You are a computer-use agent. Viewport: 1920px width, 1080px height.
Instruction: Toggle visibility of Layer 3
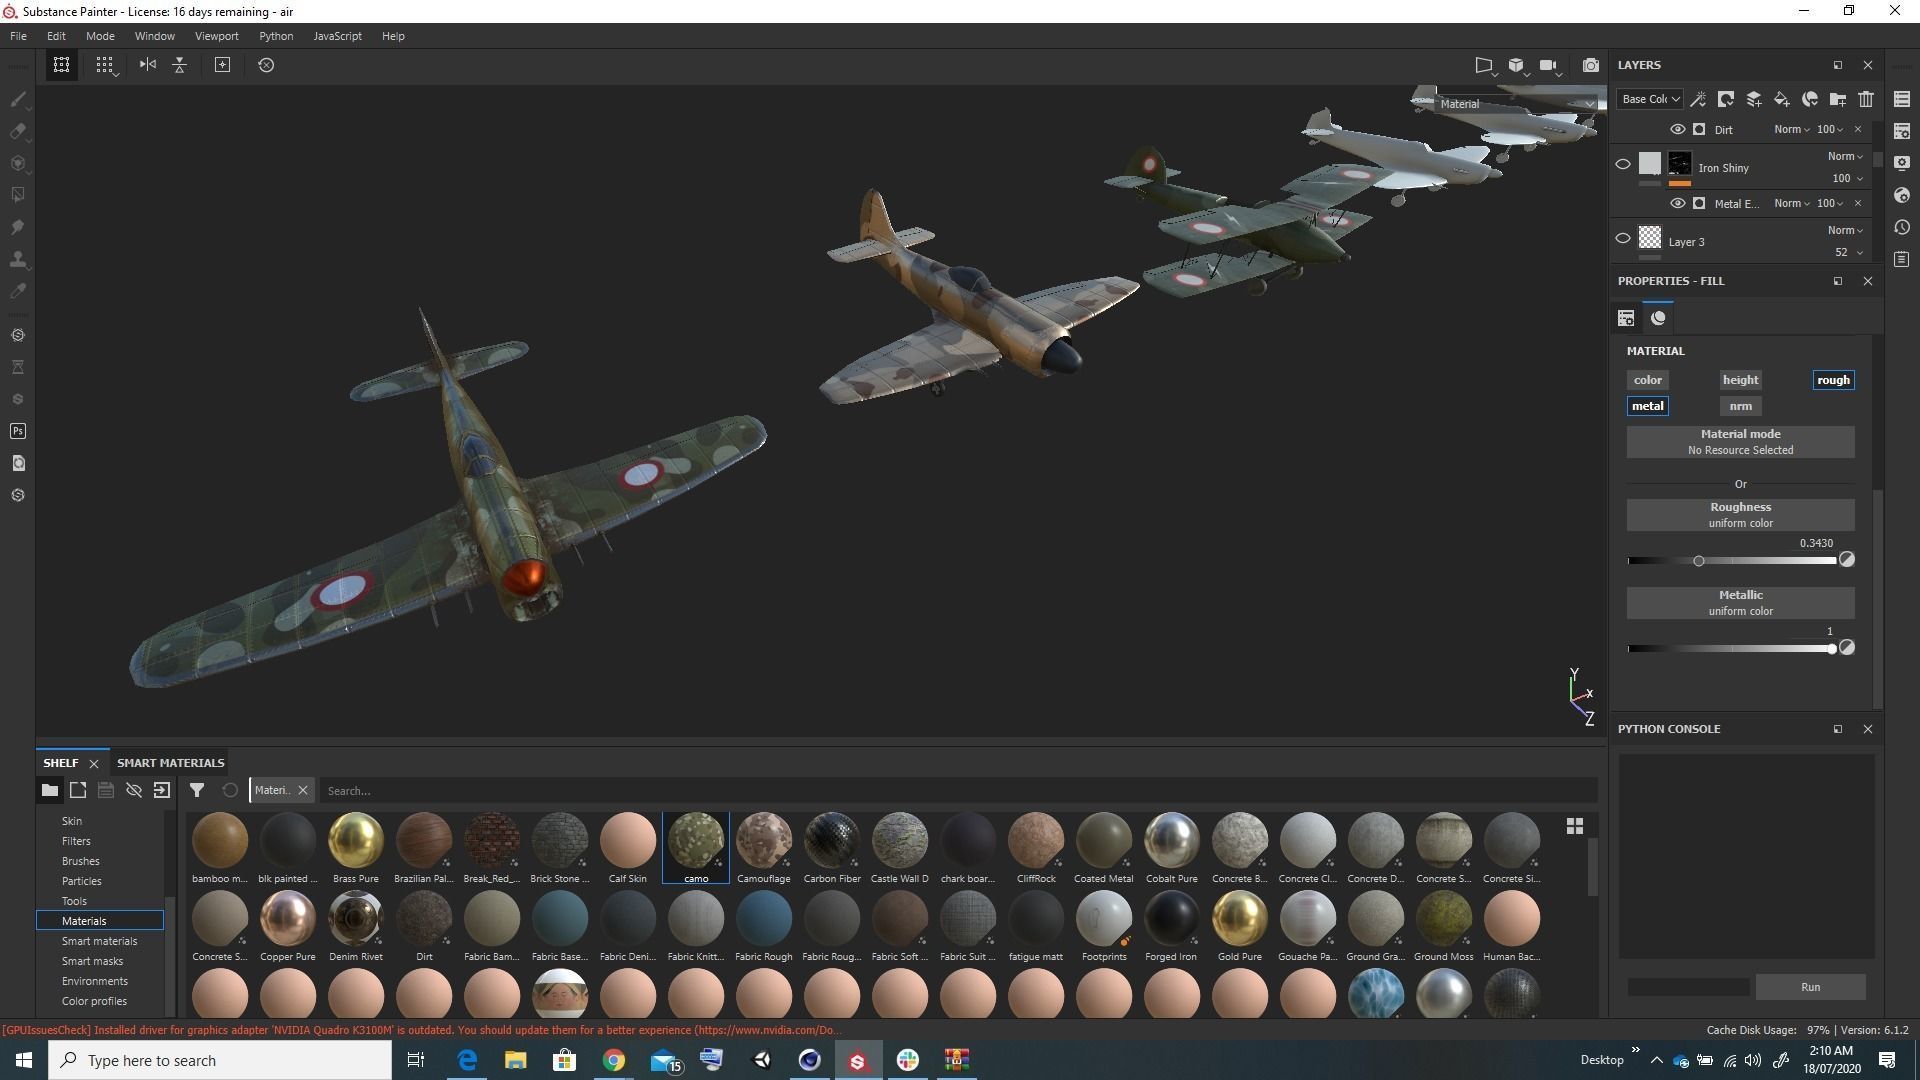(1623, 239)
